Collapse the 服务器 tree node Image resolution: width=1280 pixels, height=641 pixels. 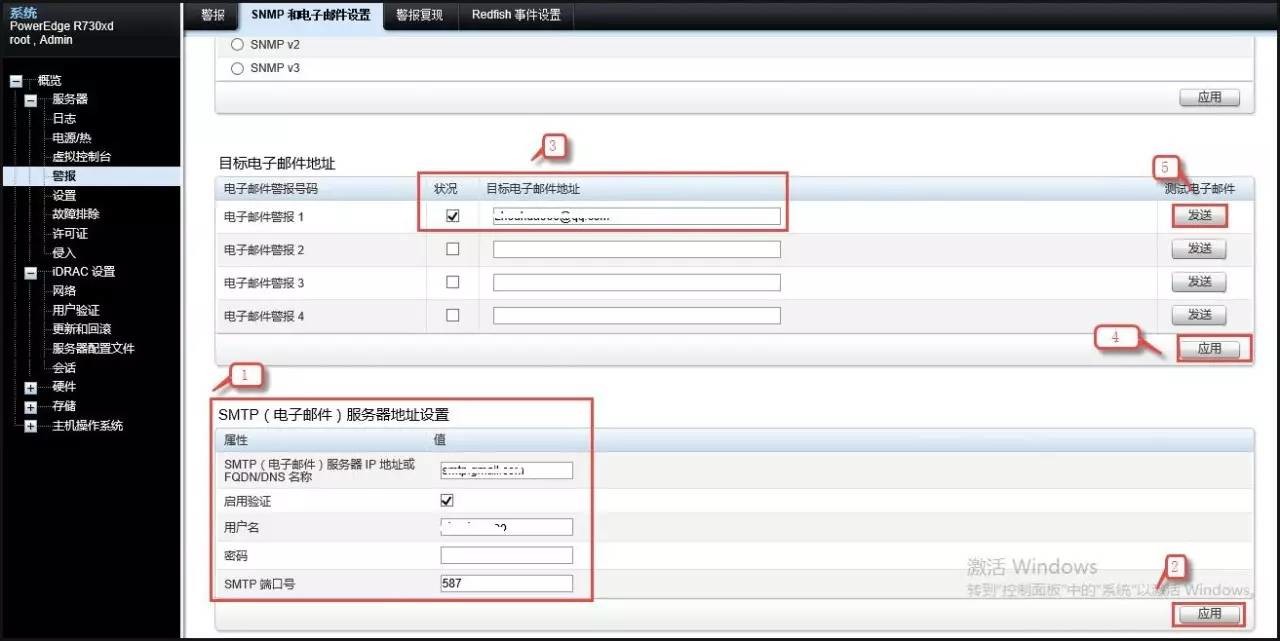tap(30, 100)
